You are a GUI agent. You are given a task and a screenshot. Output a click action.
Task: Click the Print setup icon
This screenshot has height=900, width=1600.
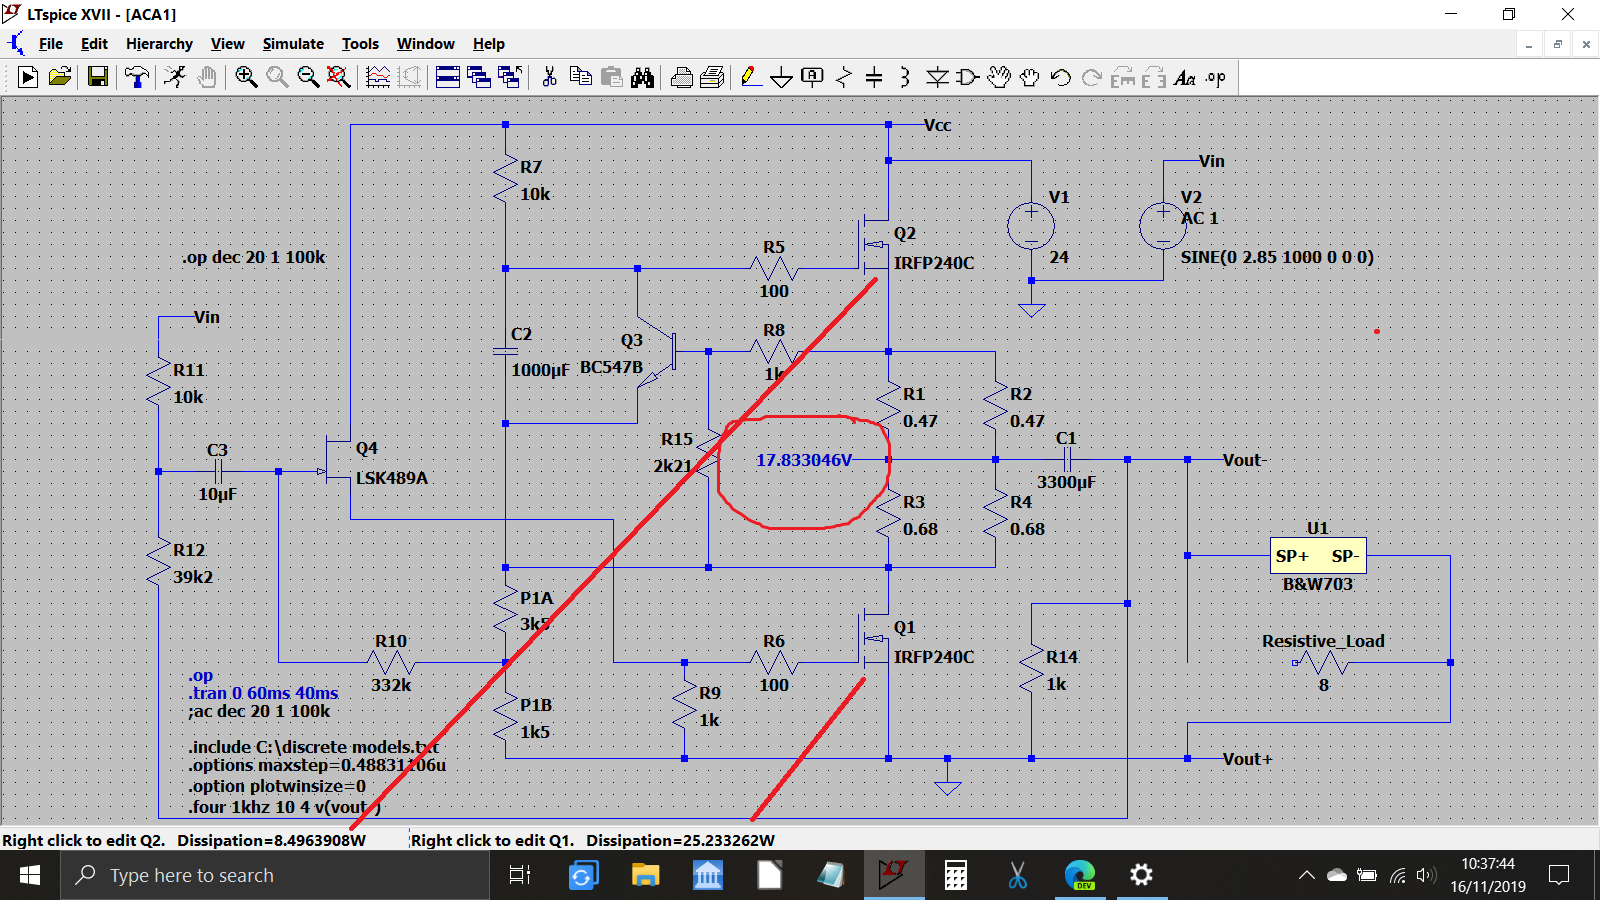pyautogui.click(x=682, y=77)
